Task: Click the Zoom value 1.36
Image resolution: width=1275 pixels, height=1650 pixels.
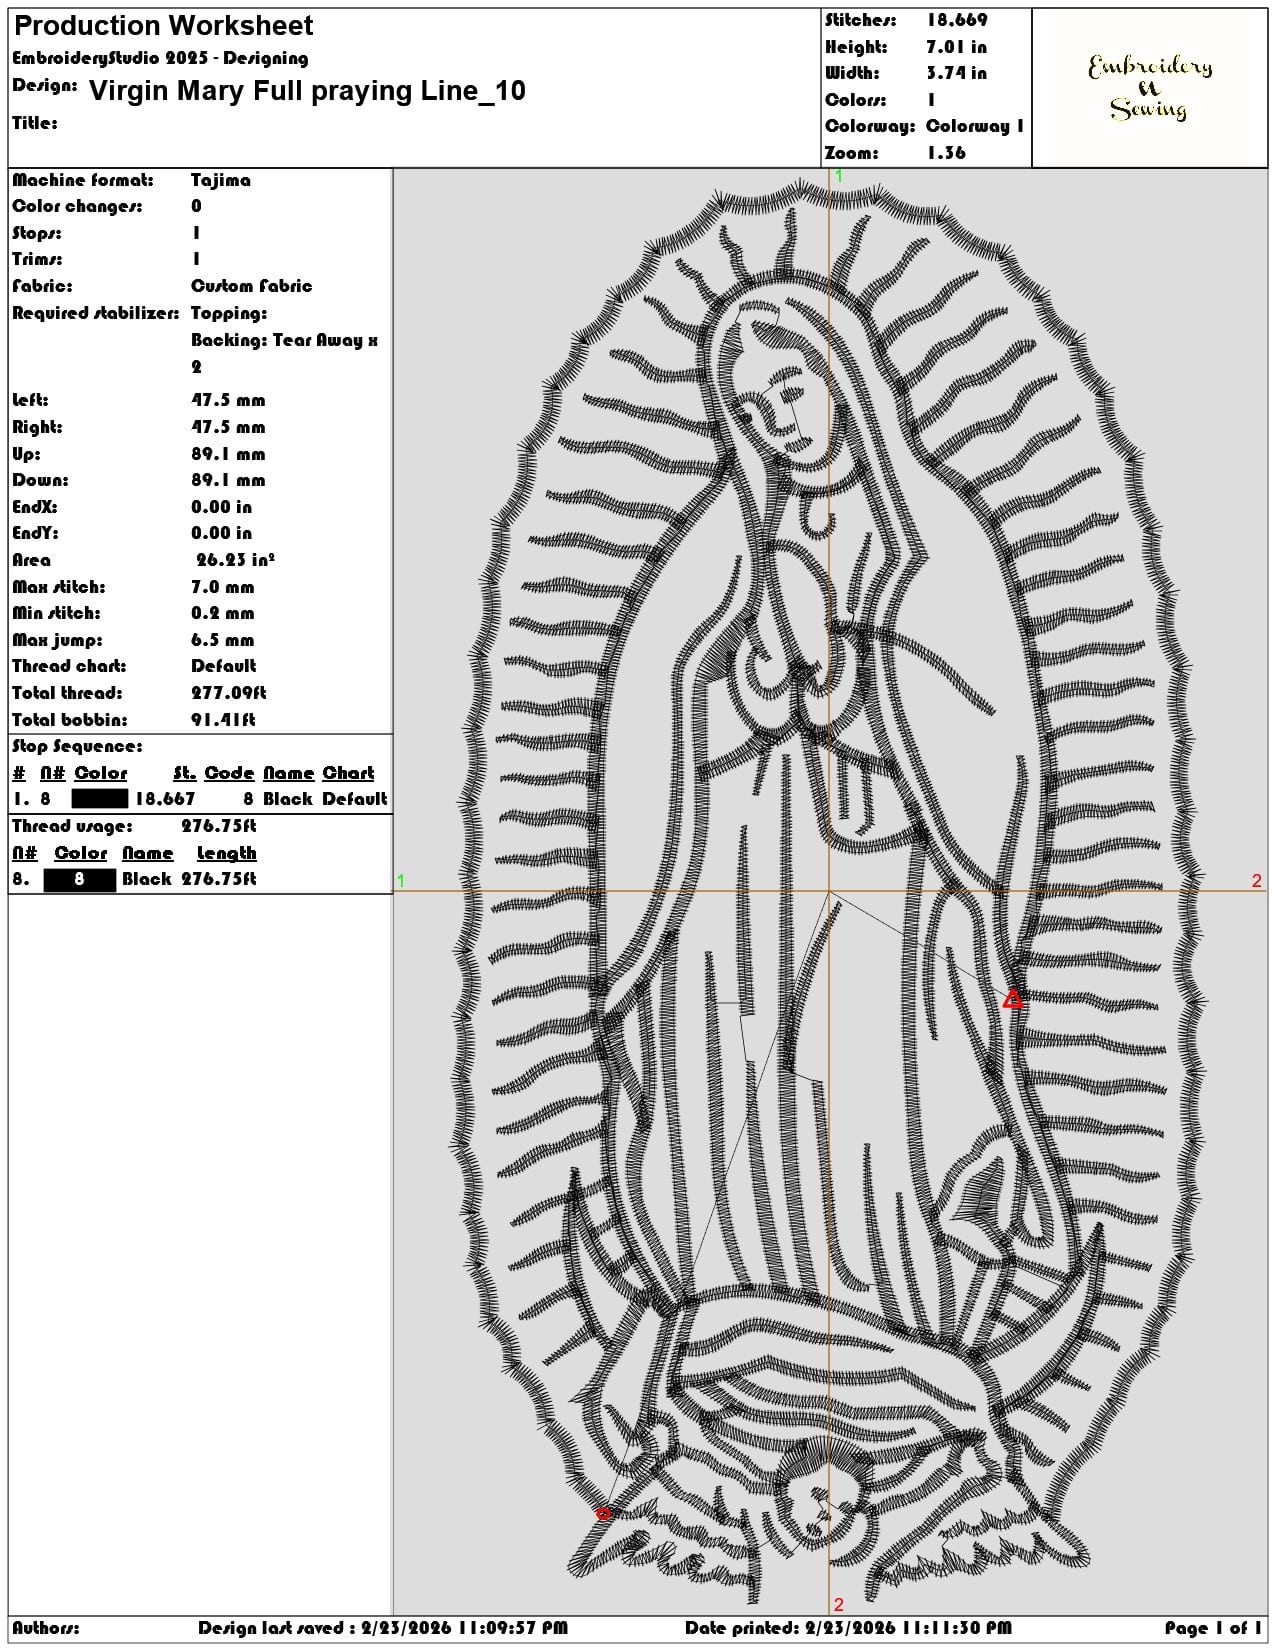Action: point(946,153)
